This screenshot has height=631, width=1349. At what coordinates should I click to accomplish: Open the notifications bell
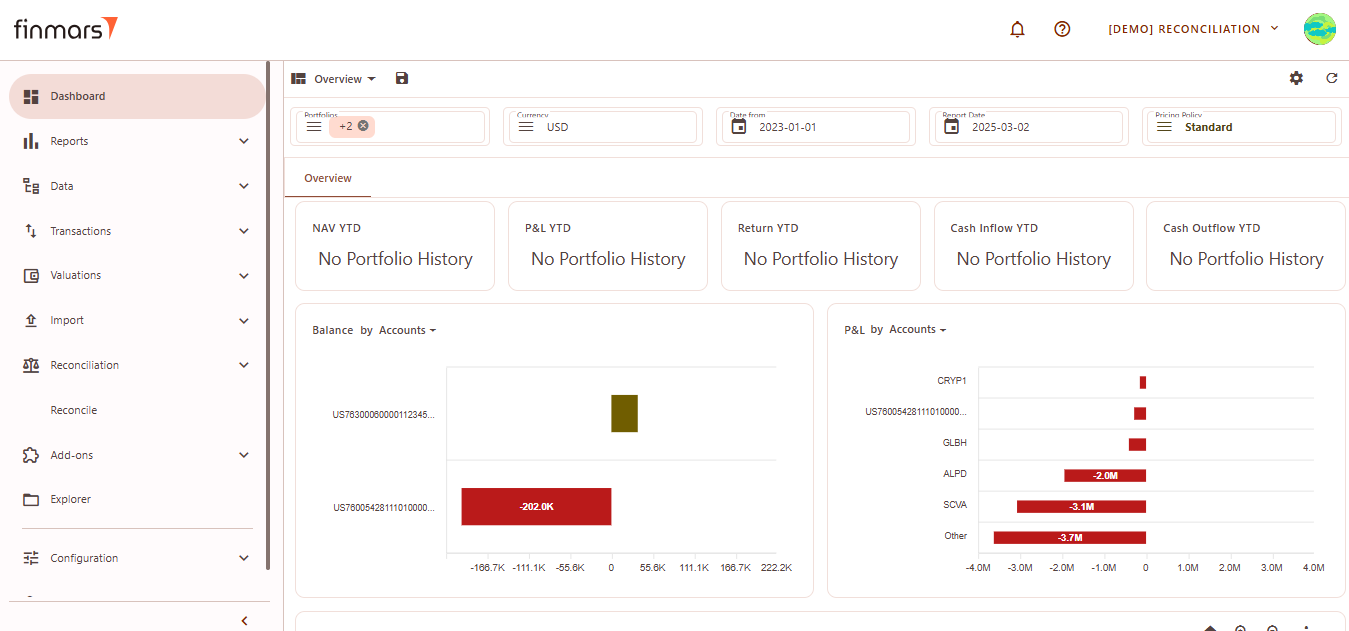(1017, 29)
